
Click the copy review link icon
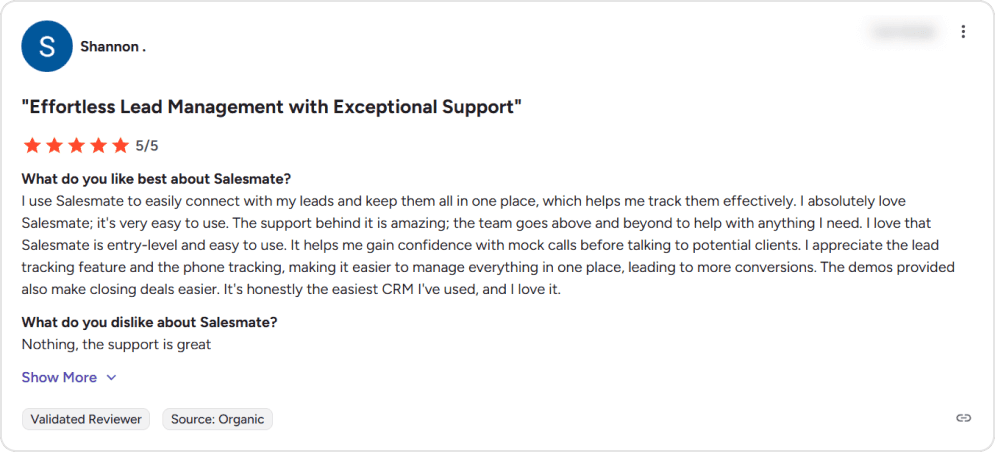[x=963, y=418]
